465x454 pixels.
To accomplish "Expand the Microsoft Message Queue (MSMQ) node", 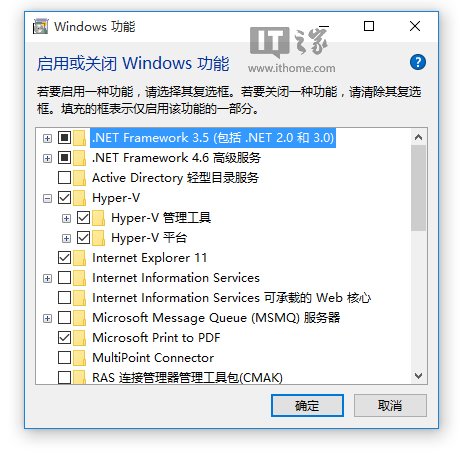I will pyautogui.click(x=47, y=318).
